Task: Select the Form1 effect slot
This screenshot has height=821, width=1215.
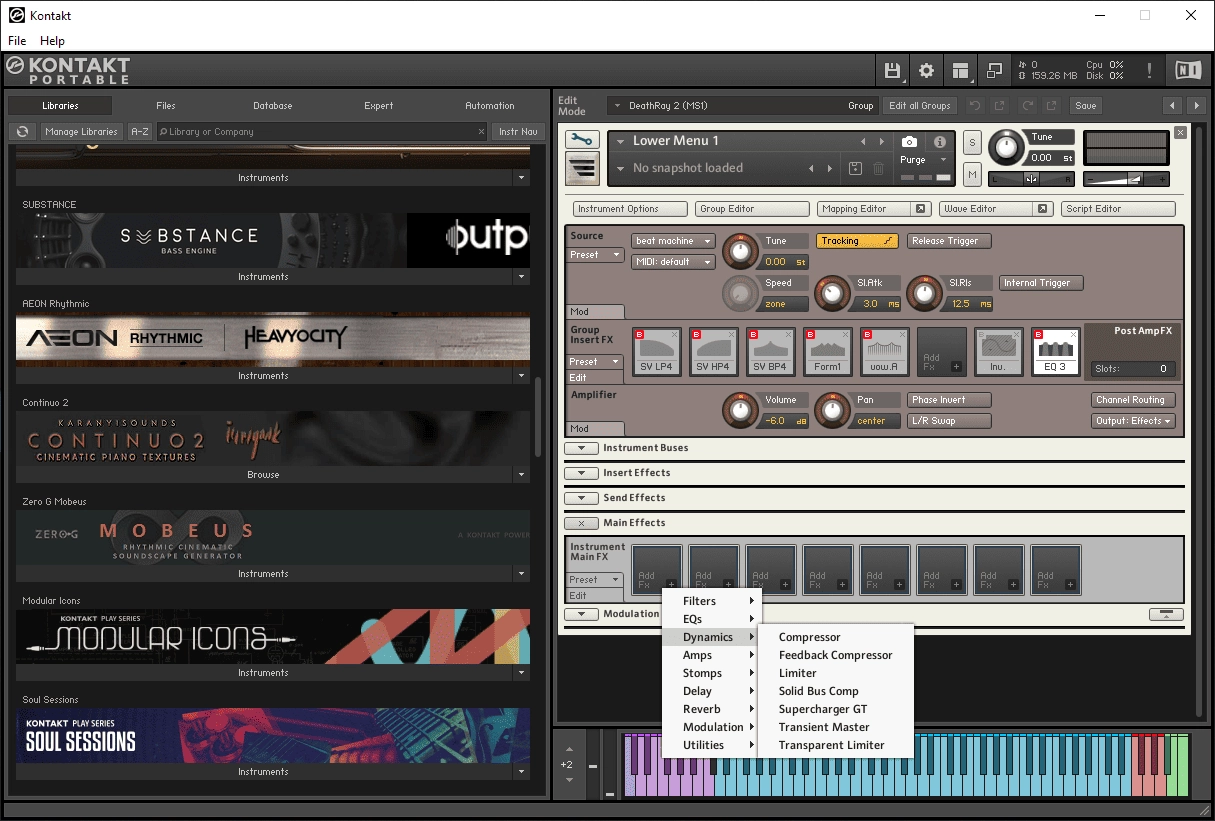Action: [x=828, y=351]
